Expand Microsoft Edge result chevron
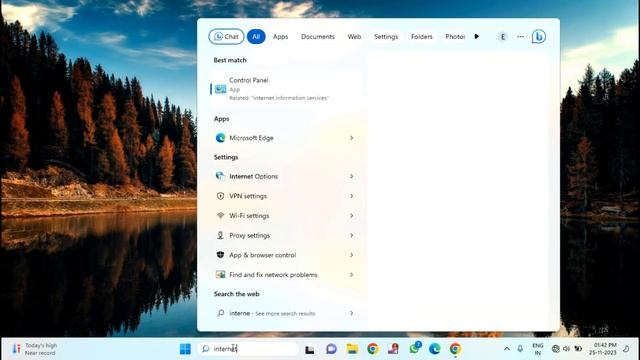The image size is (640, 360). (351, 138)
